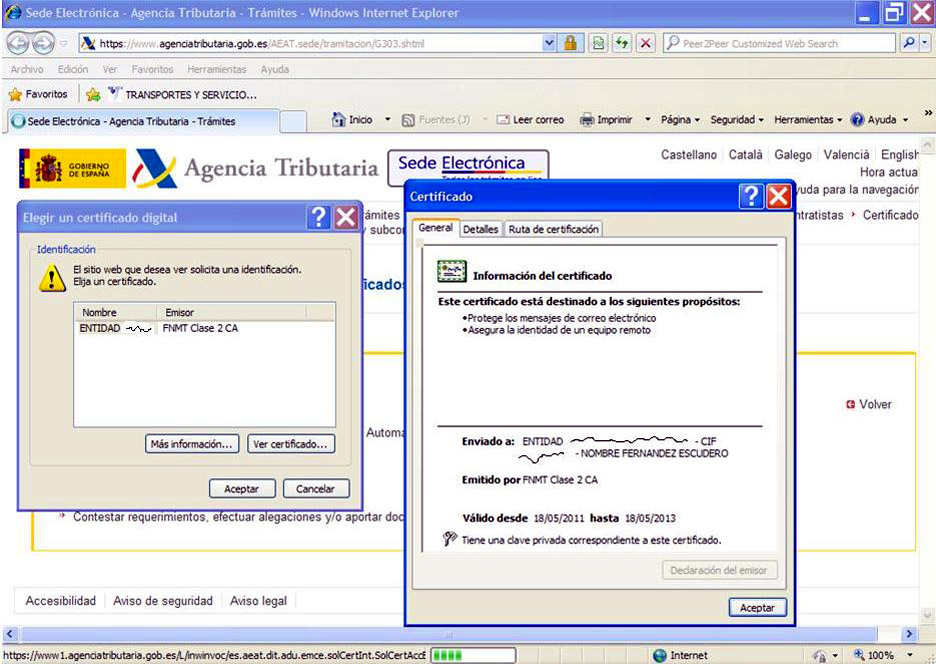Click in the URL address field
The height and width of the screenshot is (664, 936).
(310, 43)
